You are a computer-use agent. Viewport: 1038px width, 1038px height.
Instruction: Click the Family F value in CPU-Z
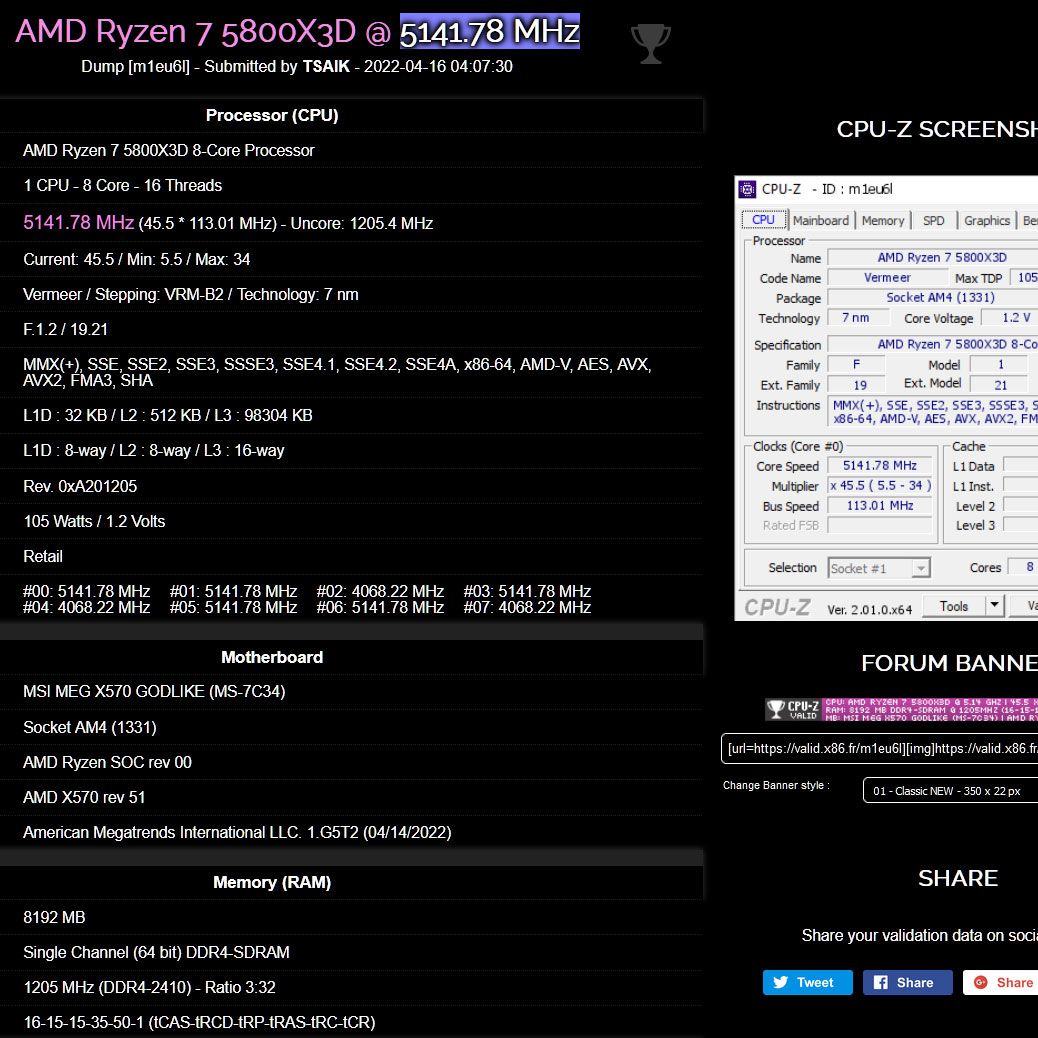pyautogui.click(x=856, y=364)
